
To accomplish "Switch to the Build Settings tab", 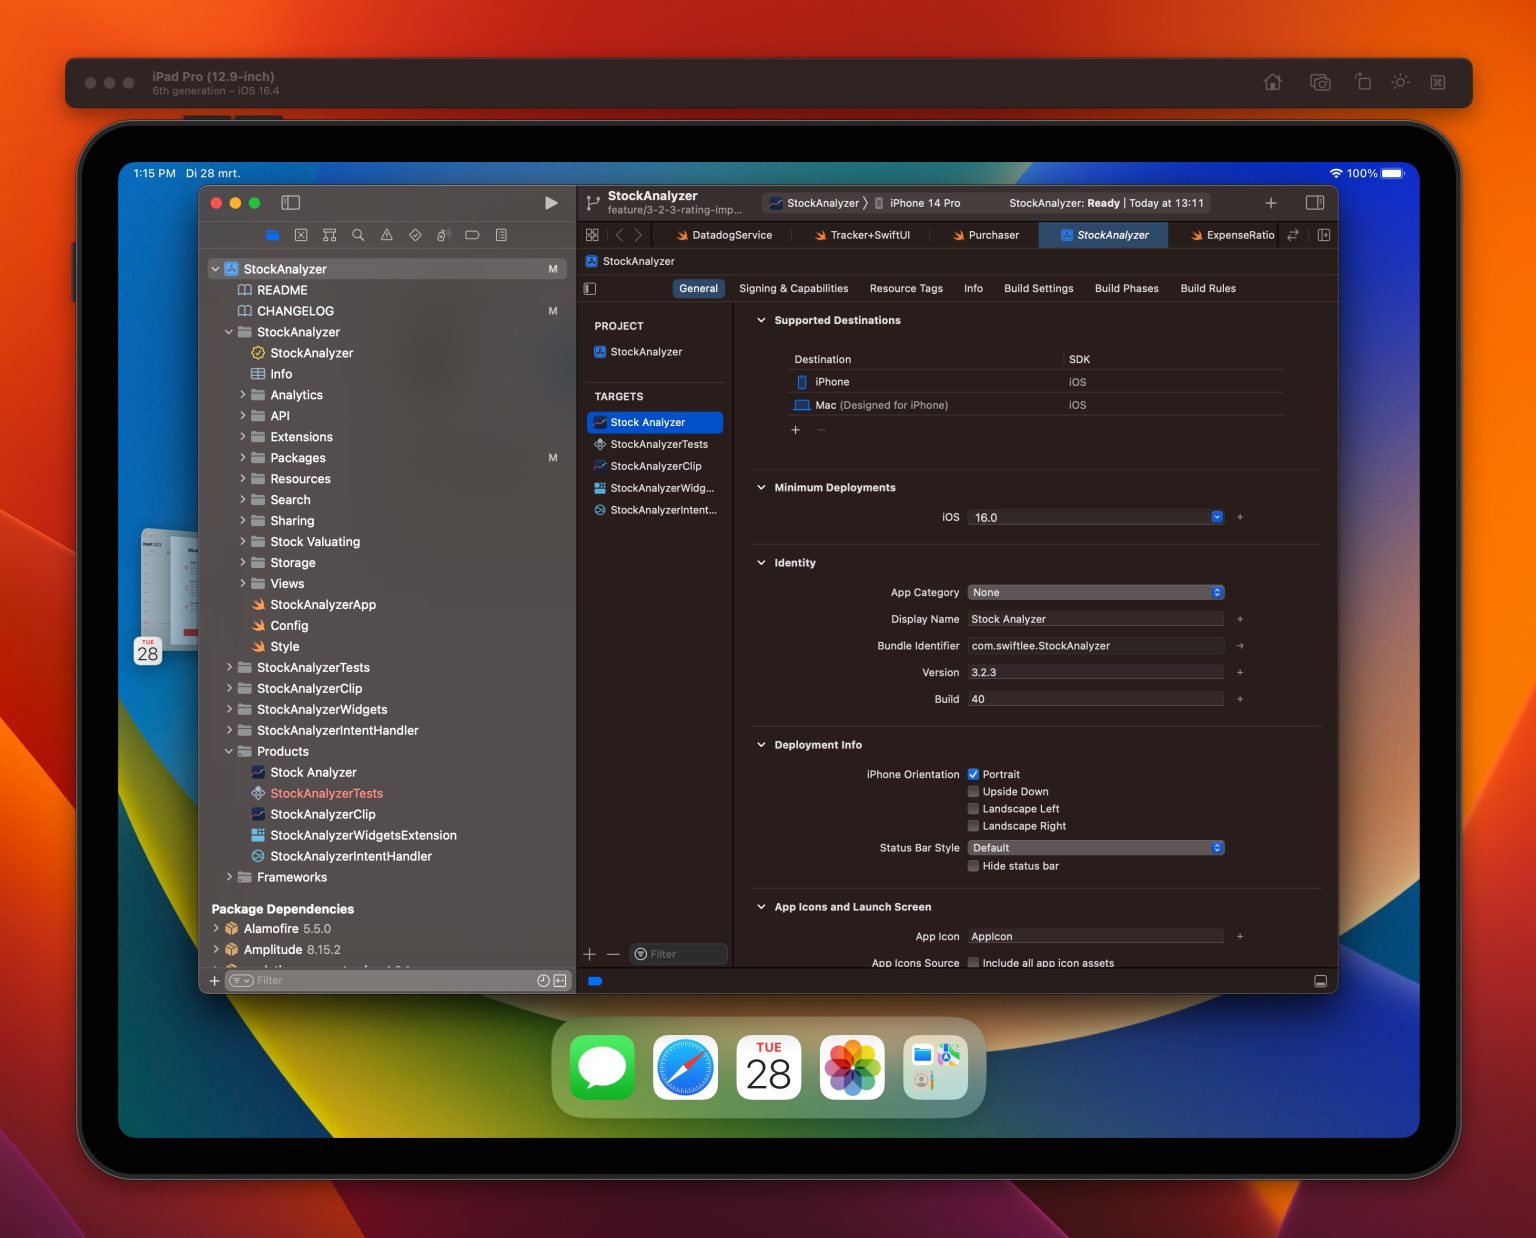I will [x=1038, y=288].
